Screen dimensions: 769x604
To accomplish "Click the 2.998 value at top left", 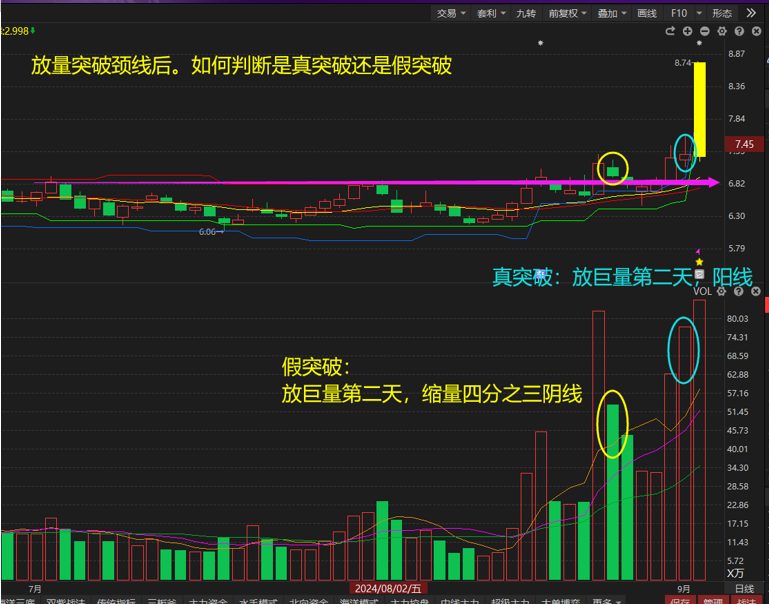I will pyautogui.click(x=16, y=31).
